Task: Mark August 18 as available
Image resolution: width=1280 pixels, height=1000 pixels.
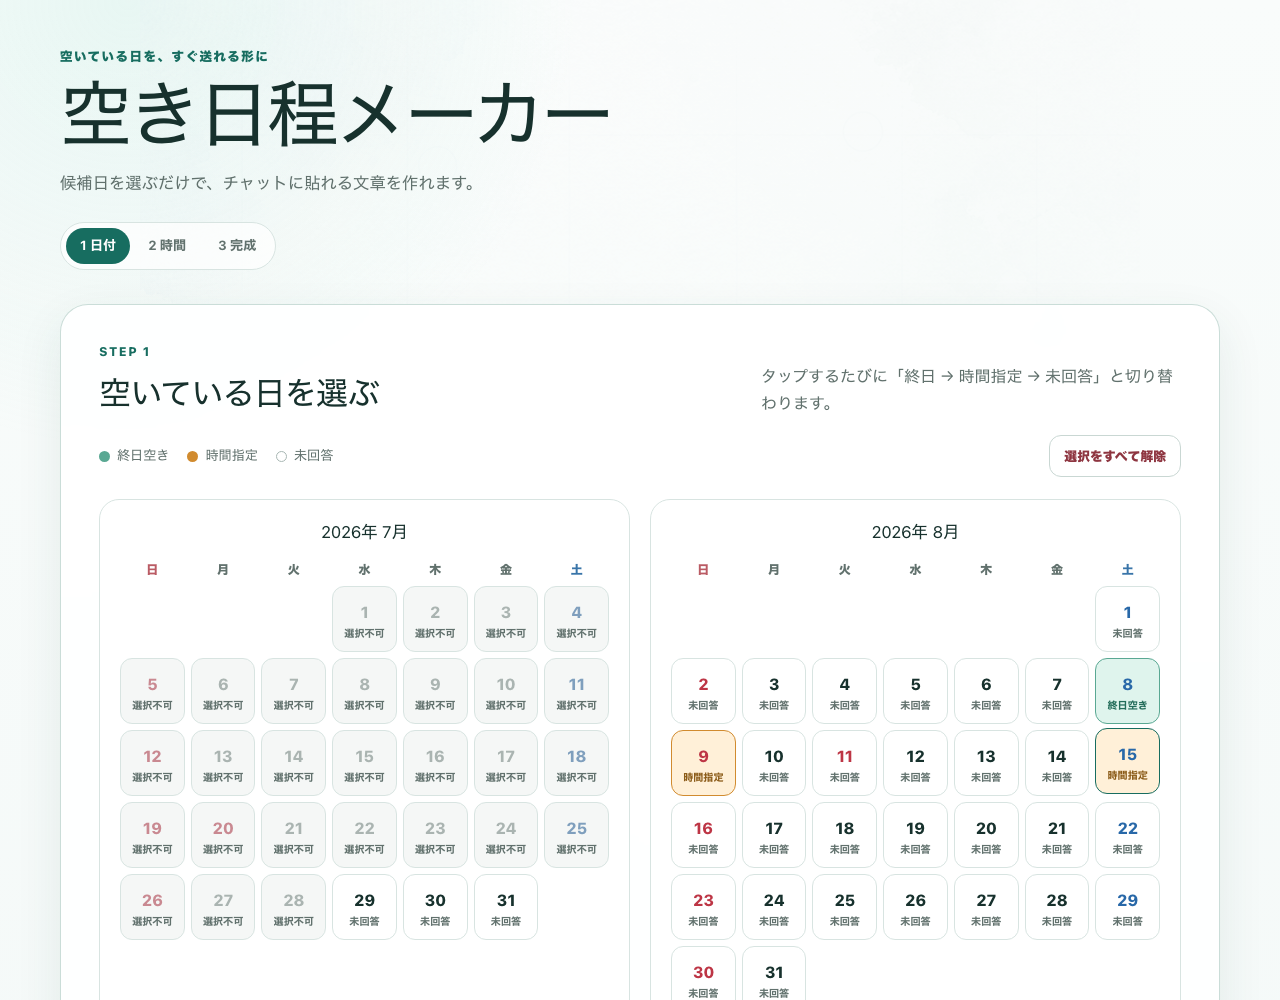Action: 845,835
